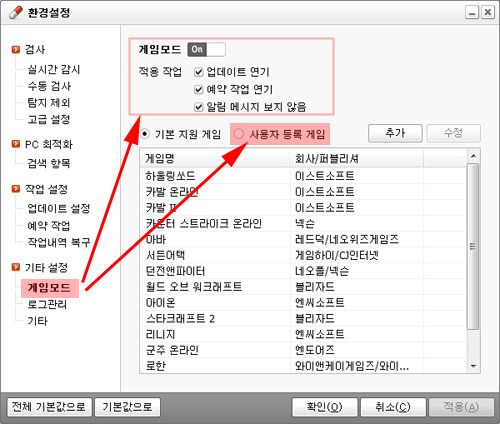Image resolution: width=500 pixels, height=424 pixels.
Task: Close the 환경설정 window
Action: point(488,13)
